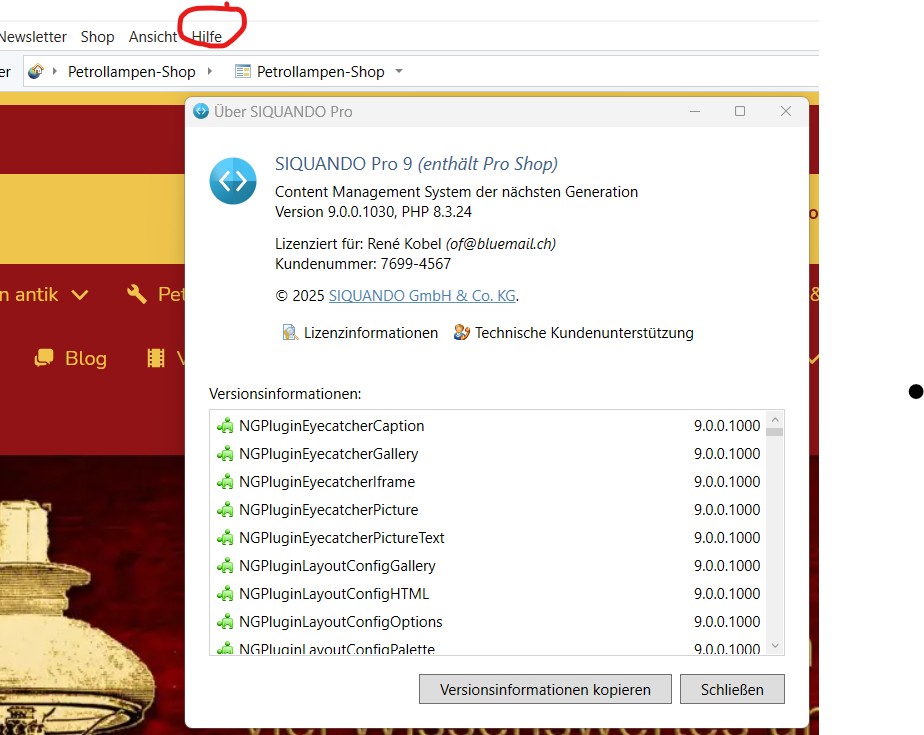The width and height of the screenshot is (924, 735).
Task: Close the Über SIQUANDO Pro dialog
Action: (x=786, y=111)
